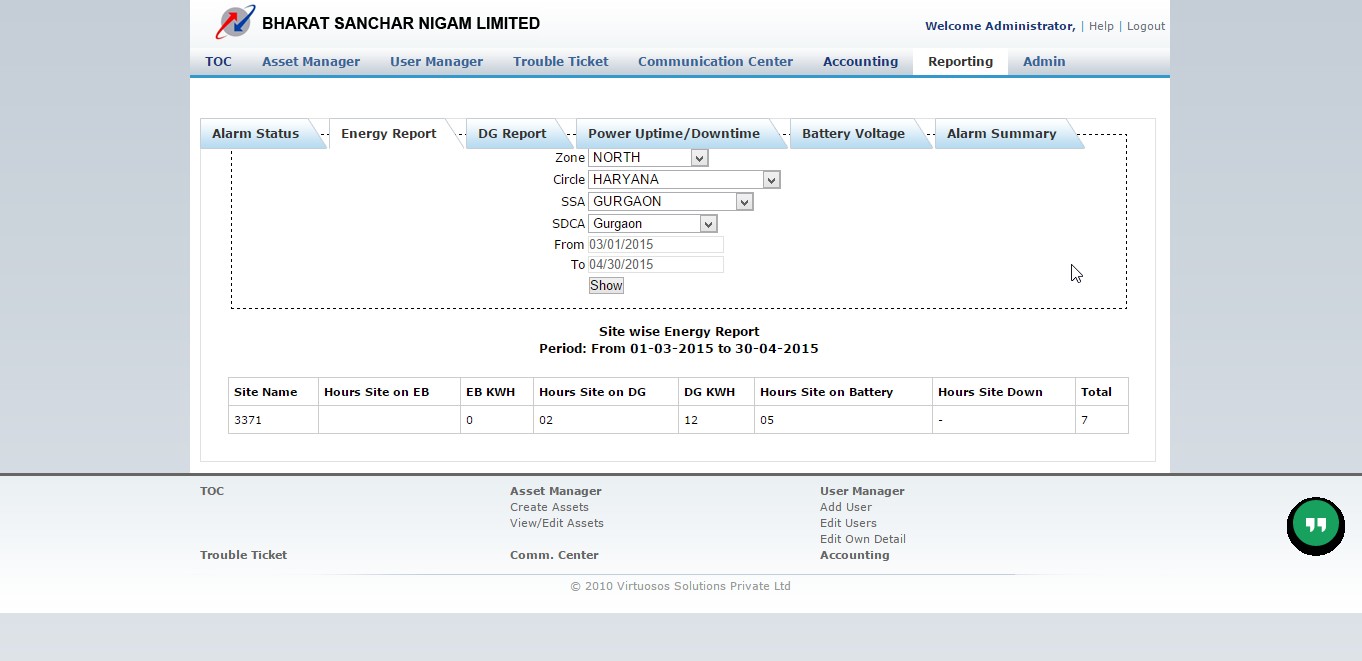Switch to the Battery Voltage tab
Viewport: 1362px width, 661px height.
[854, 133]
